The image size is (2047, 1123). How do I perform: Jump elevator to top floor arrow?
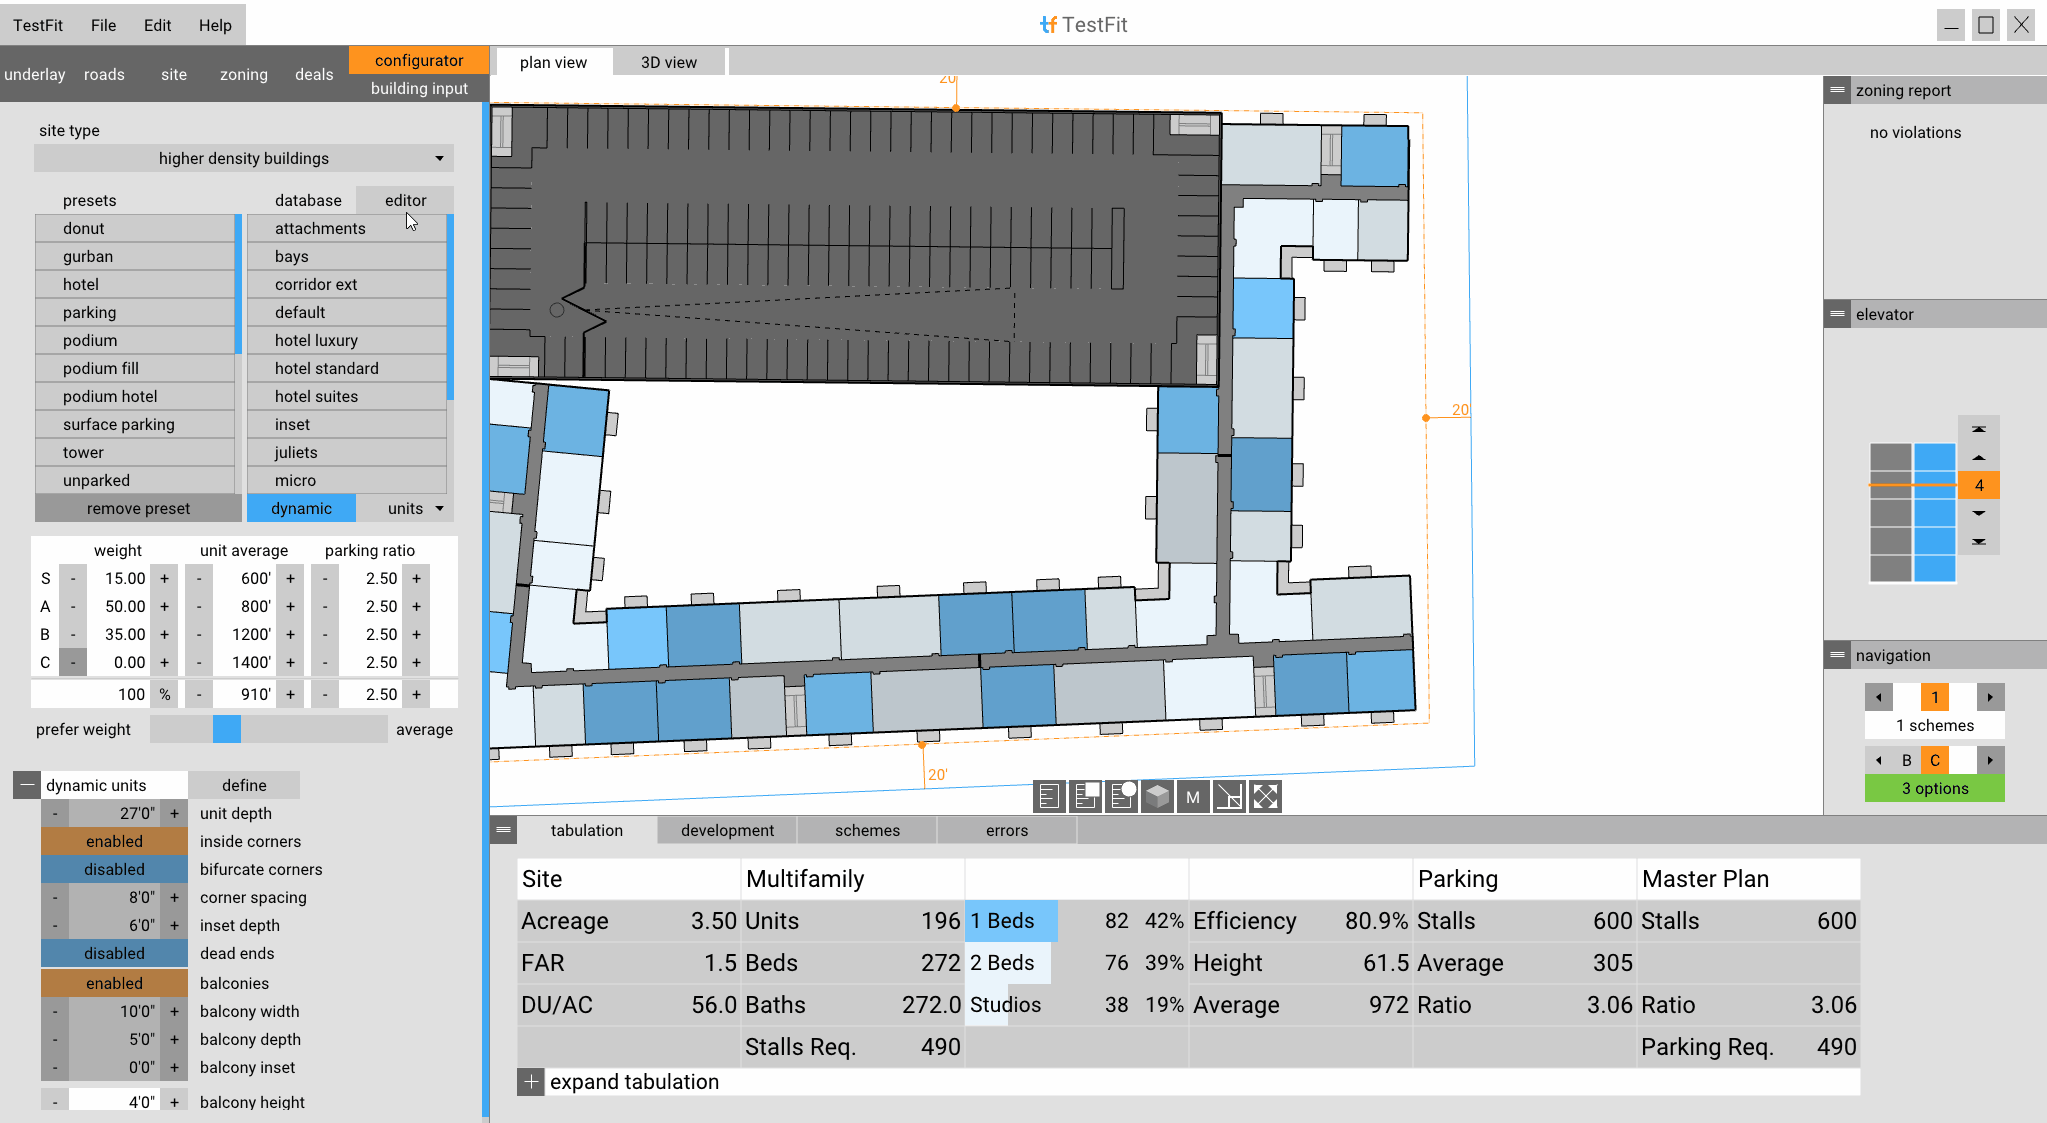[x=1978, y=429]
